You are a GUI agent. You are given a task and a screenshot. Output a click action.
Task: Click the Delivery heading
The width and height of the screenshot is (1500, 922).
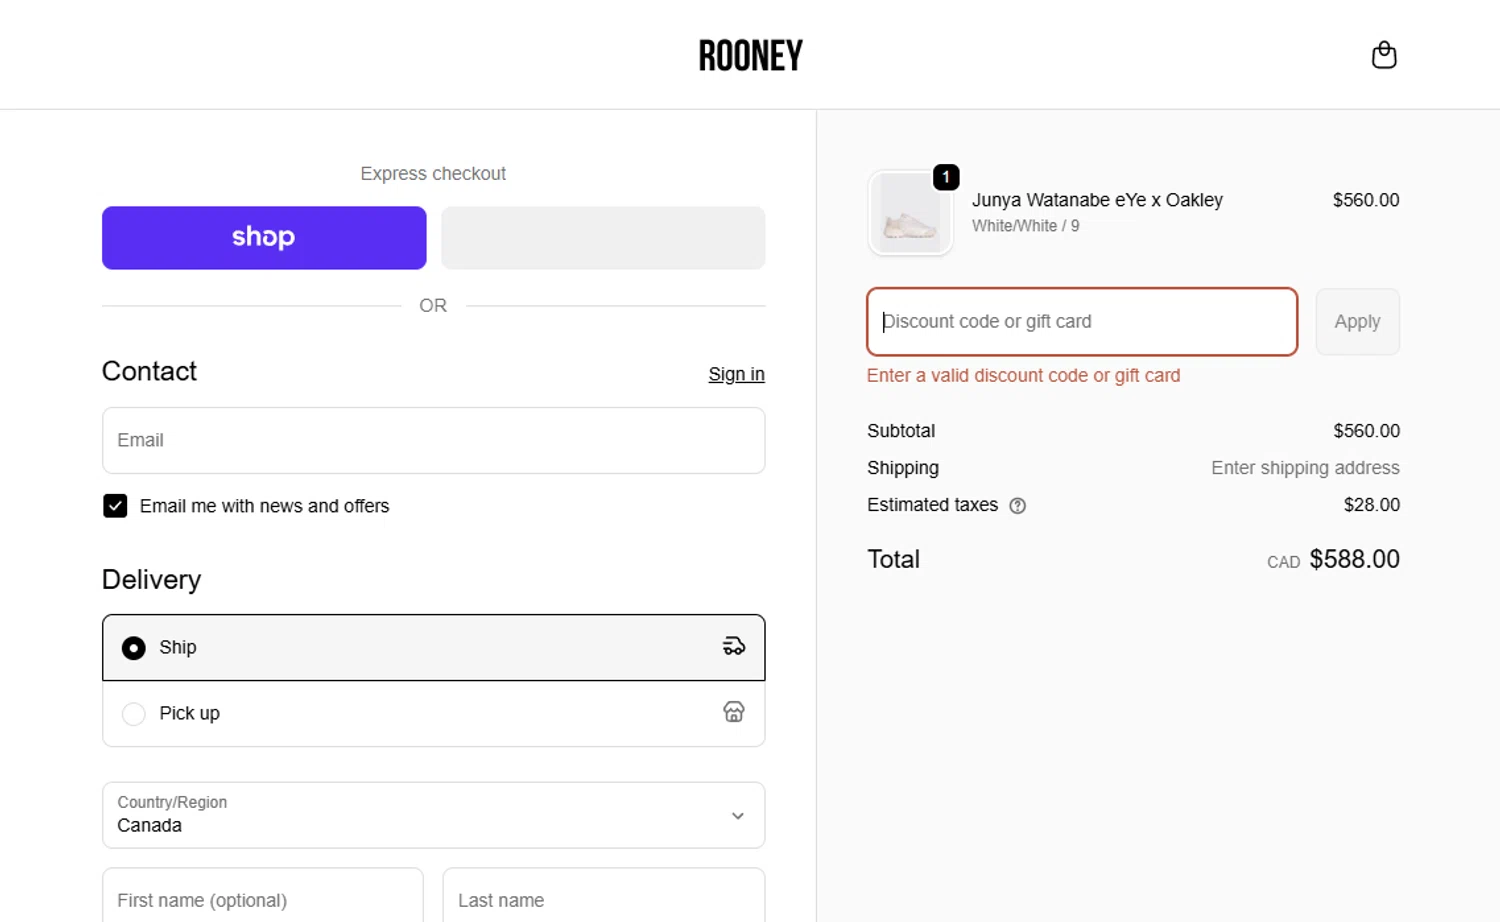[151, 580]
